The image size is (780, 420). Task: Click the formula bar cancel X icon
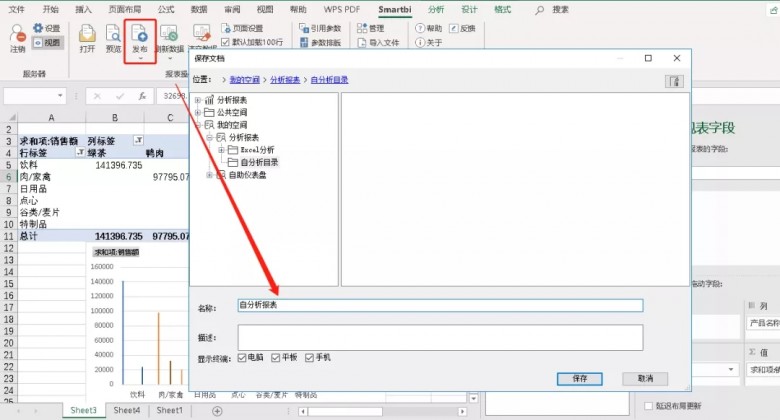click(97, 96)
